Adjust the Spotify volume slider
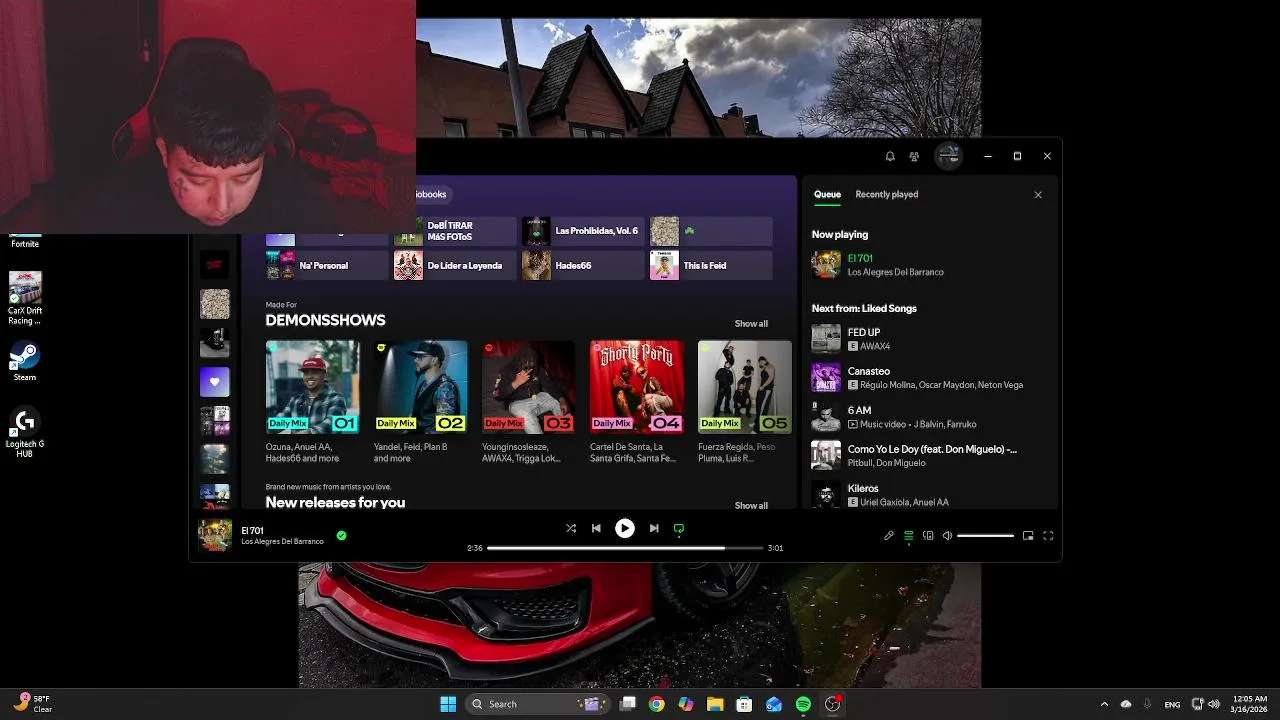The width and height of the screenshot is (1280, 720). coord(986,536)
